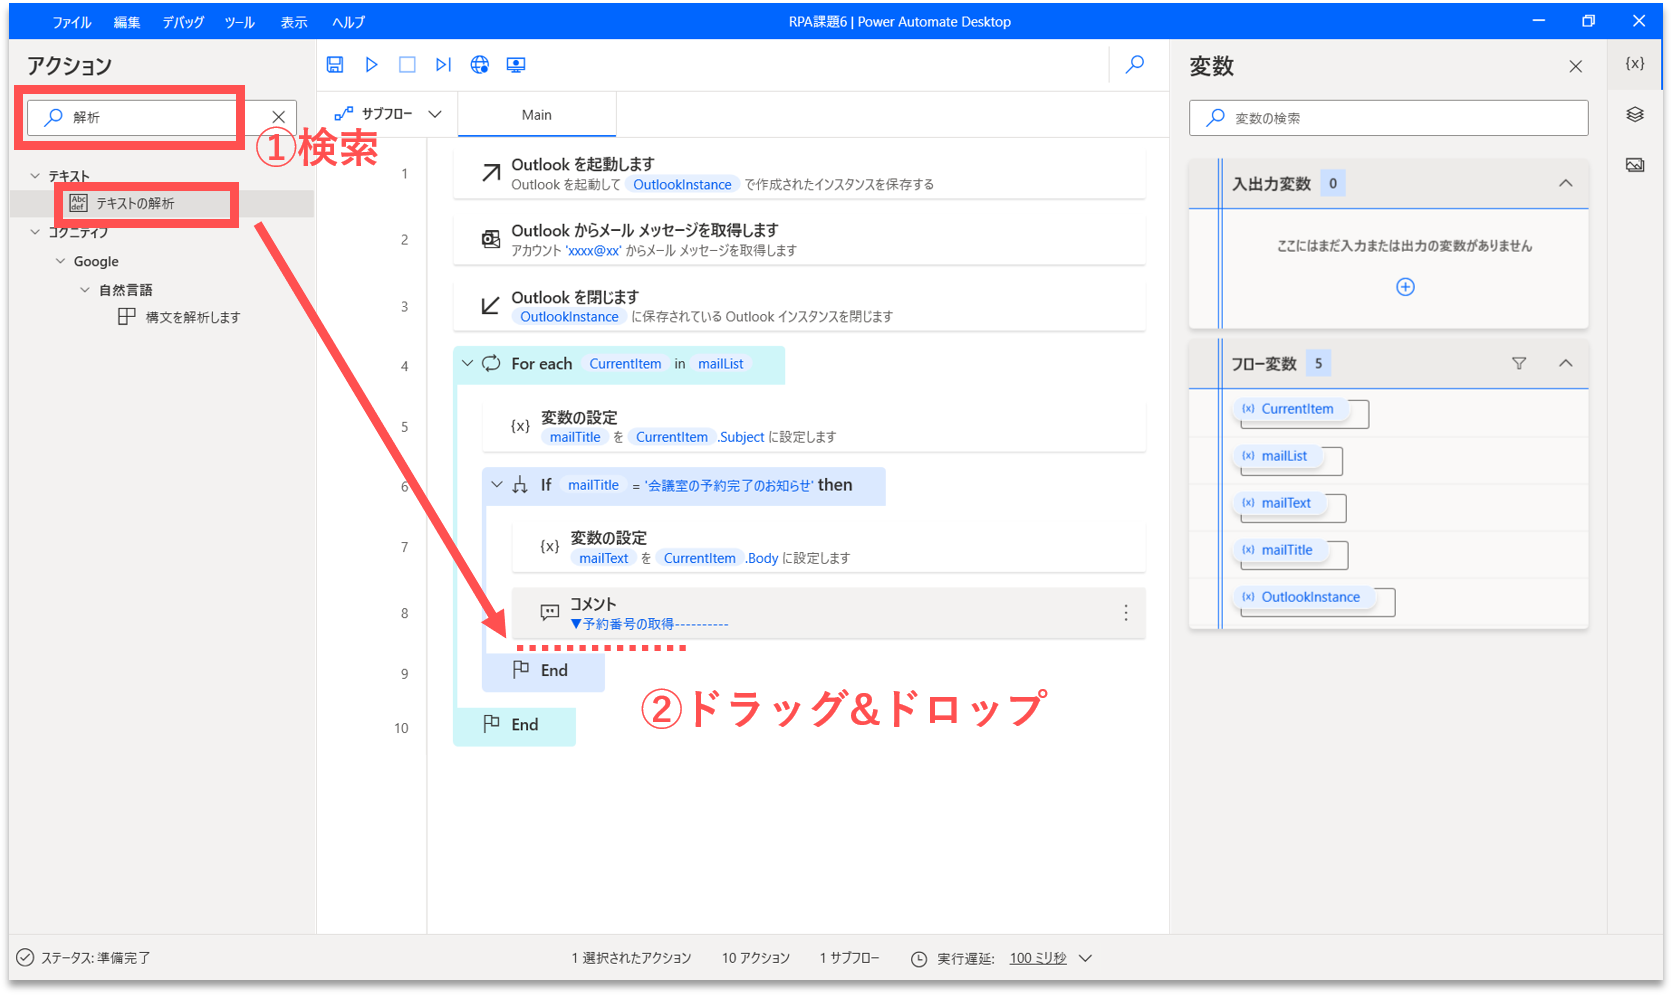Open the web recorder globe icon
Screen dimensions: 1672x995
tap(480, 65)
